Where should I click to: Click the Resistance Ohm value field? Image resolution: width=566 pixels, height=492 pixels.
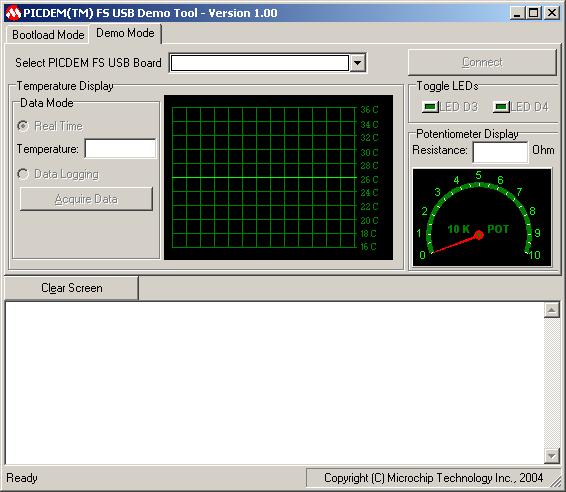[500, 152]
